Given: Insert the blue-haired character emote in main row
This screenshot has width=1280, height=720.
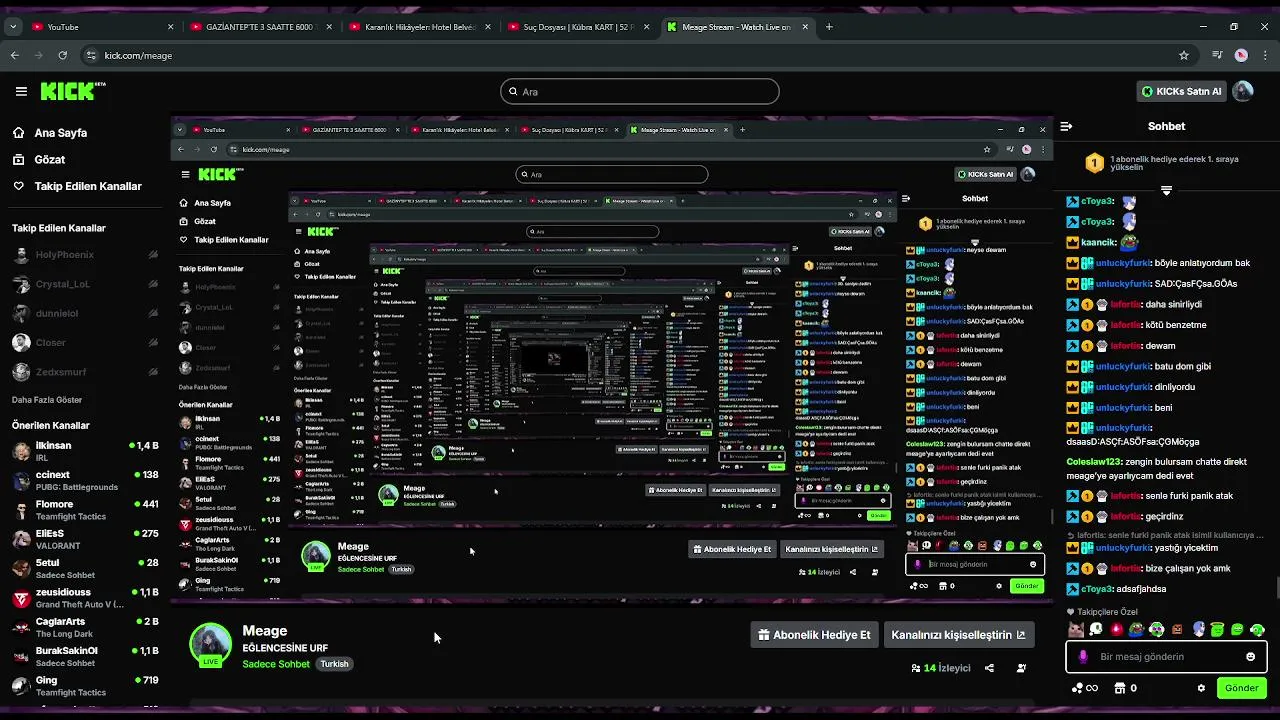Looking at the screenshot, I should (x=1198, y=629).
